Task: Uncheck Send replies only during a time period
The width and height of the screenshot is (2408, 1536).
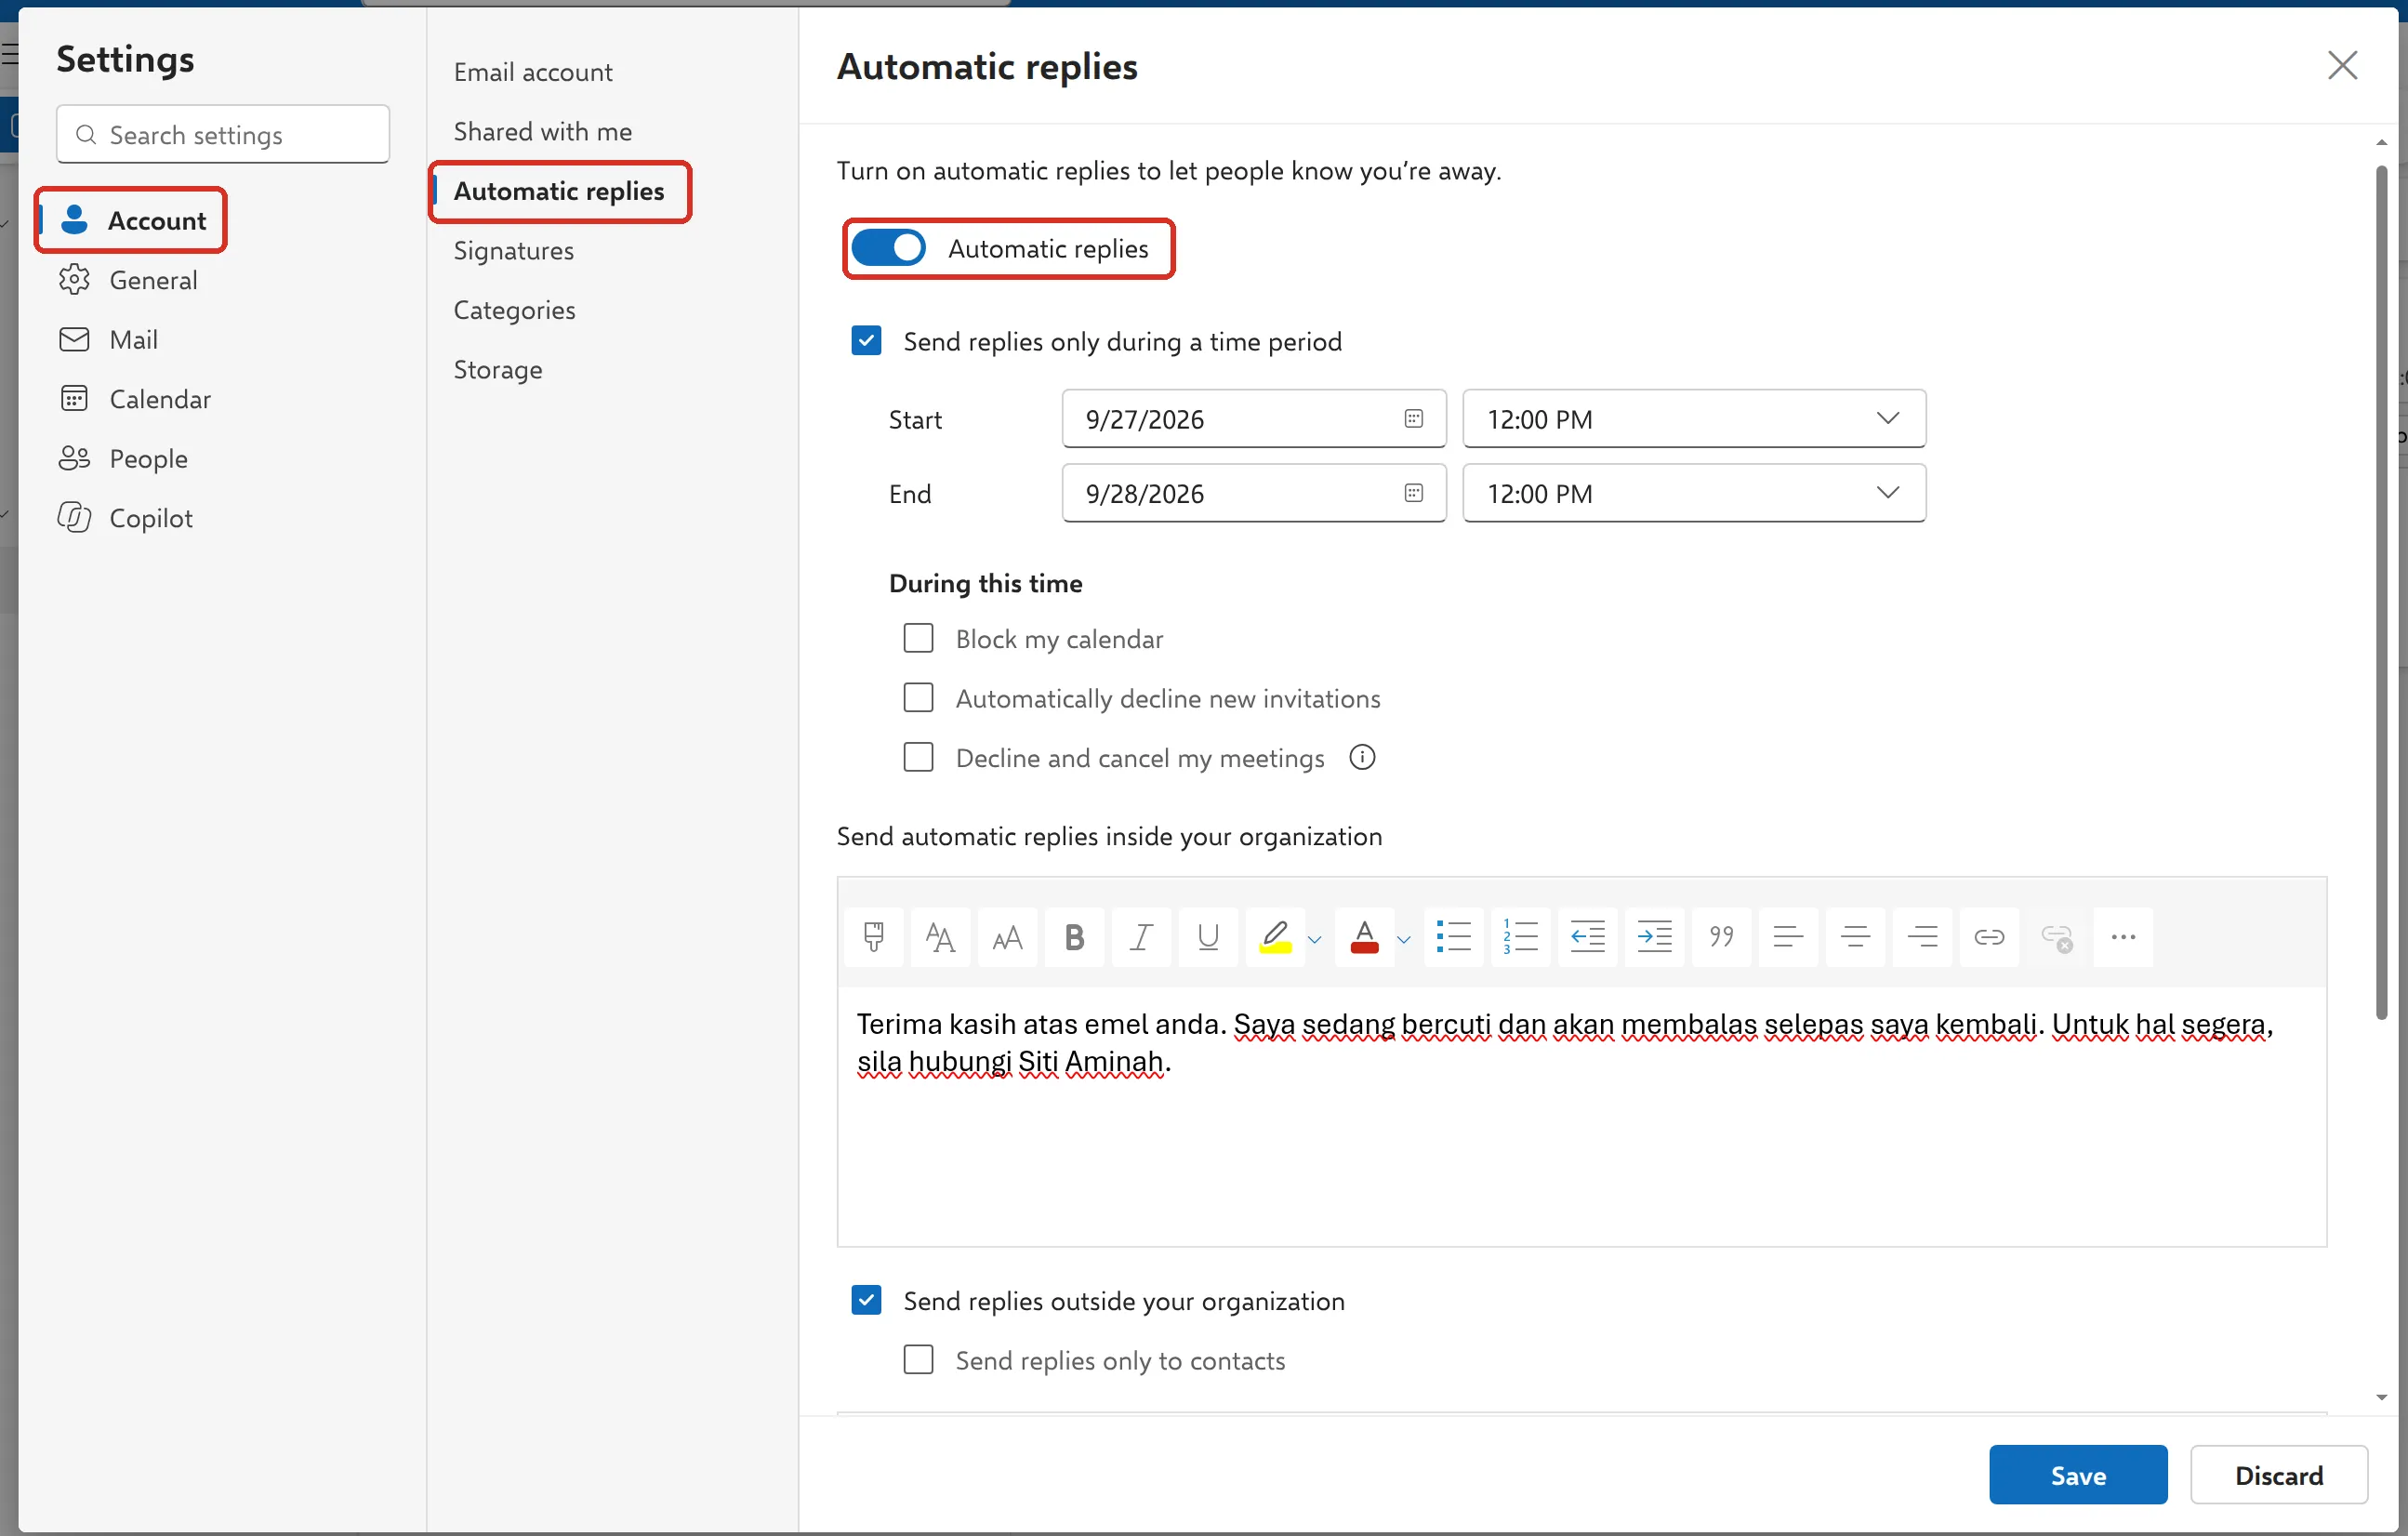Action: [x=866, y=341]
